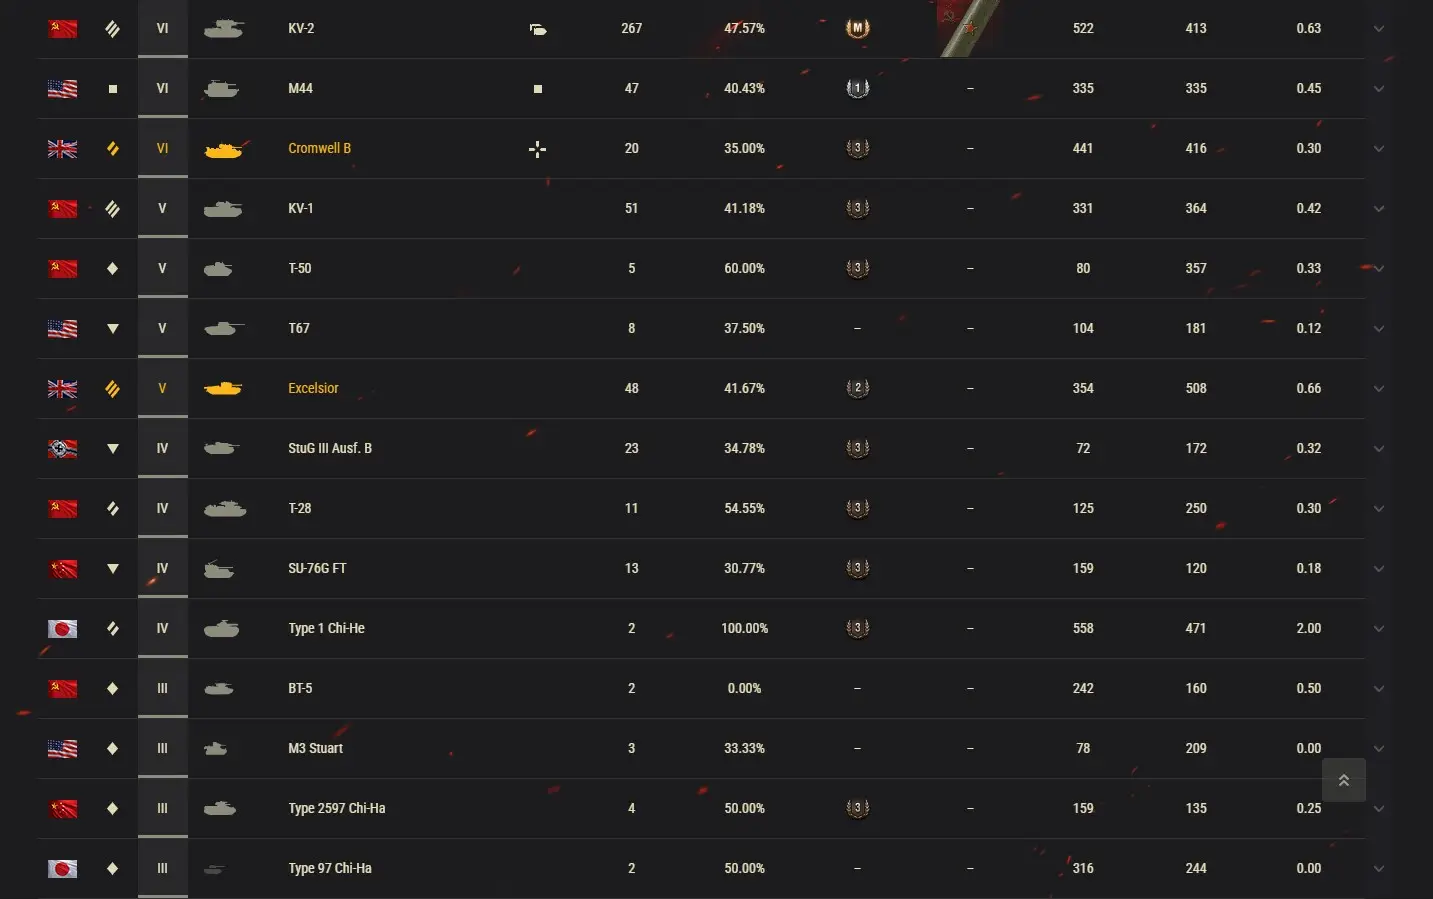Expand the T67 row with chevron
Viewport: 1433px width, 899px height.
pyautogui.click(x=1379, y=329)
